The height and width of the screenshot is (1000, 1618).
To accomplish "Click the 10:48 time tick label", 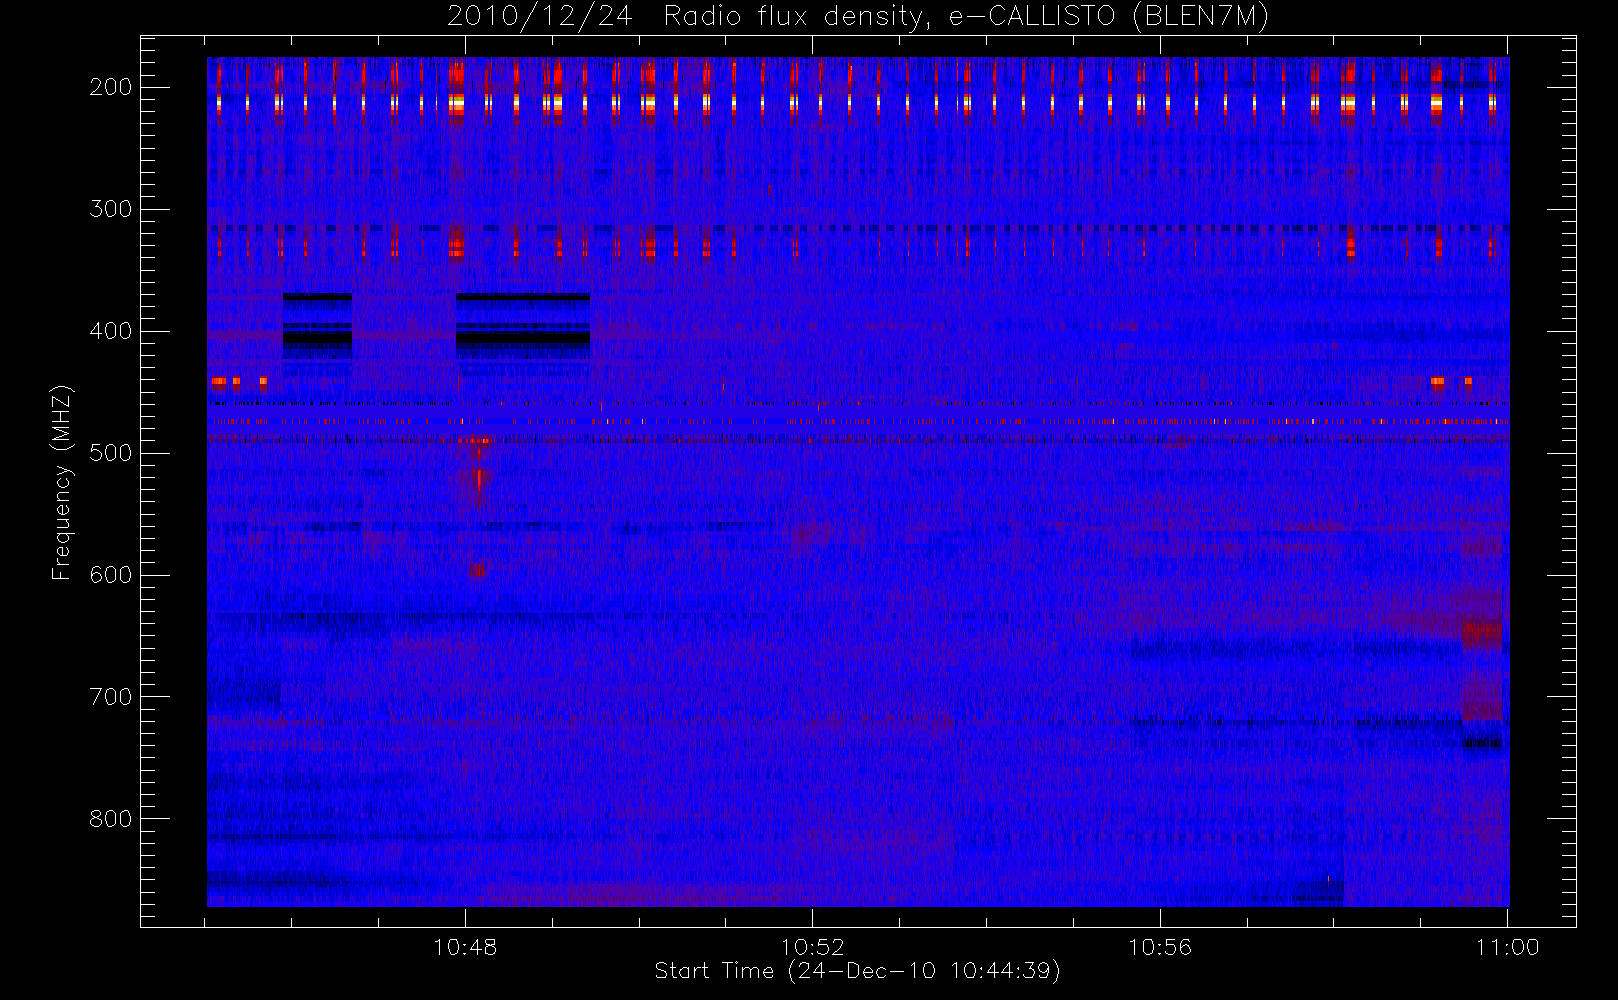I will coord(465,947).
